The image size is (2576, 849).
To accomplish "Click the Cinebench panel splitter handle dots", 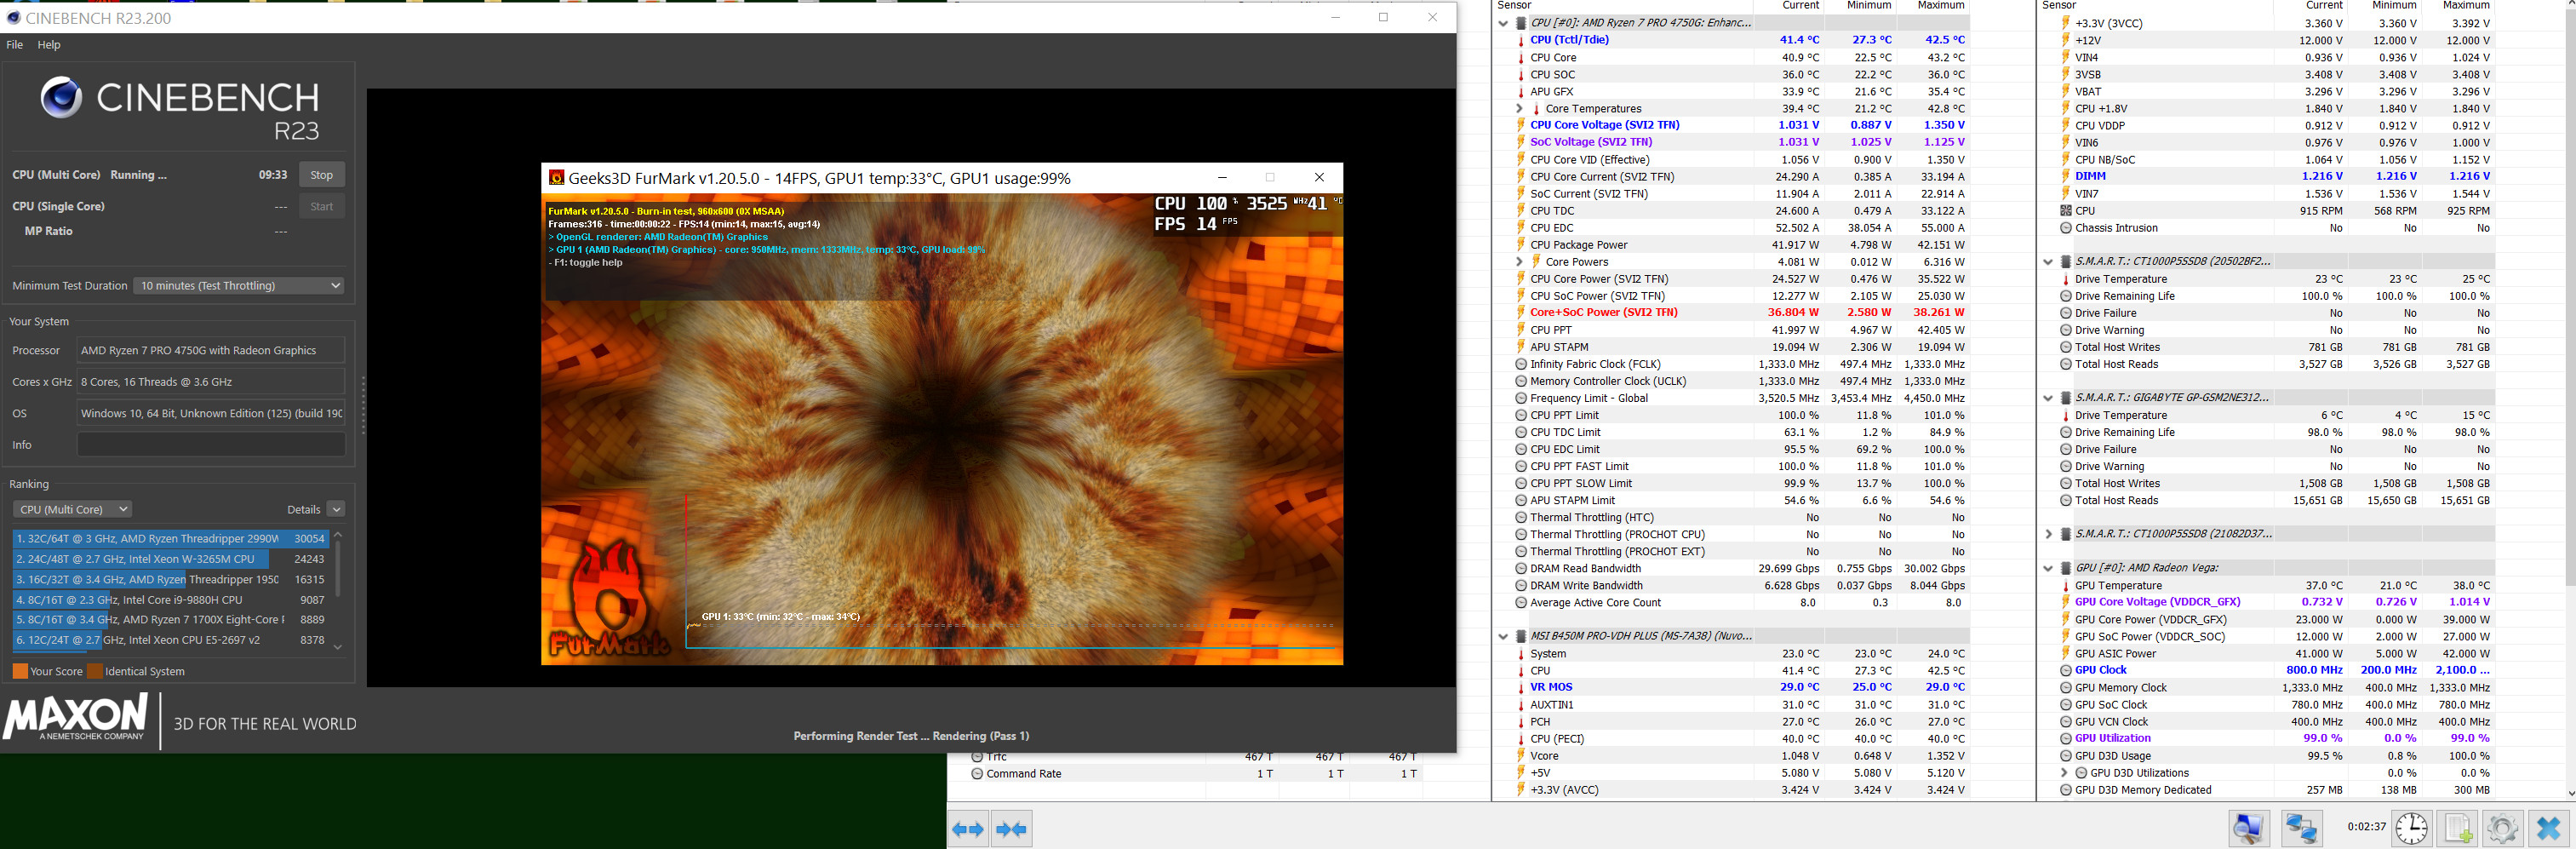I will [x=363, y=405].
